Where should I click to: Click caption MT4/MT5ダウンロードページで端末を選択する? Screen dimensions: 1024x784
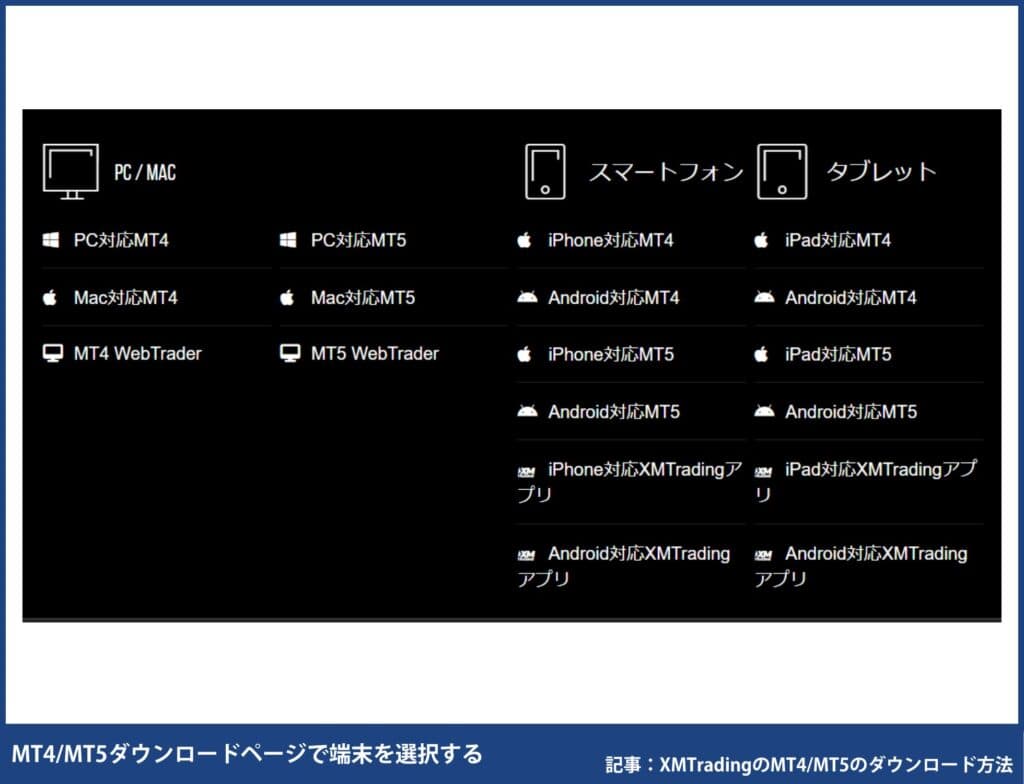(247, 754)
